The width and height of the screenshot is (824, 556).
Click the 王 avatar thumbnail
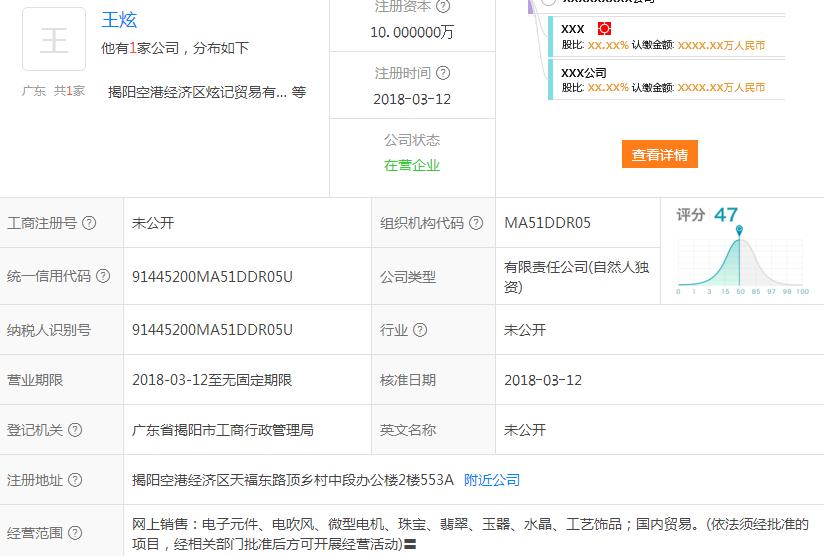click(x=54, y=39)
